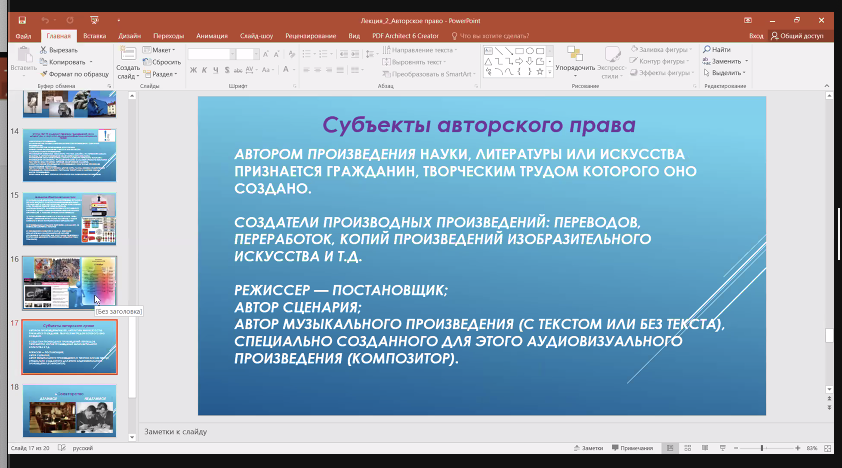Toggle Normal view button in status bar
The width and height of the screenshot is (842, 468).
coord(670,448)
